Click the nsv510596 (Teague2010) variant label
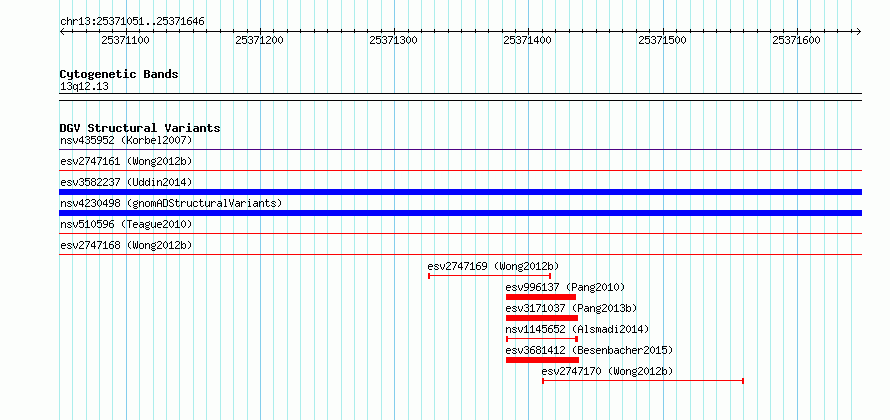Image resolution: width=890 pixels, height=420 pixels. click(126, 224)
